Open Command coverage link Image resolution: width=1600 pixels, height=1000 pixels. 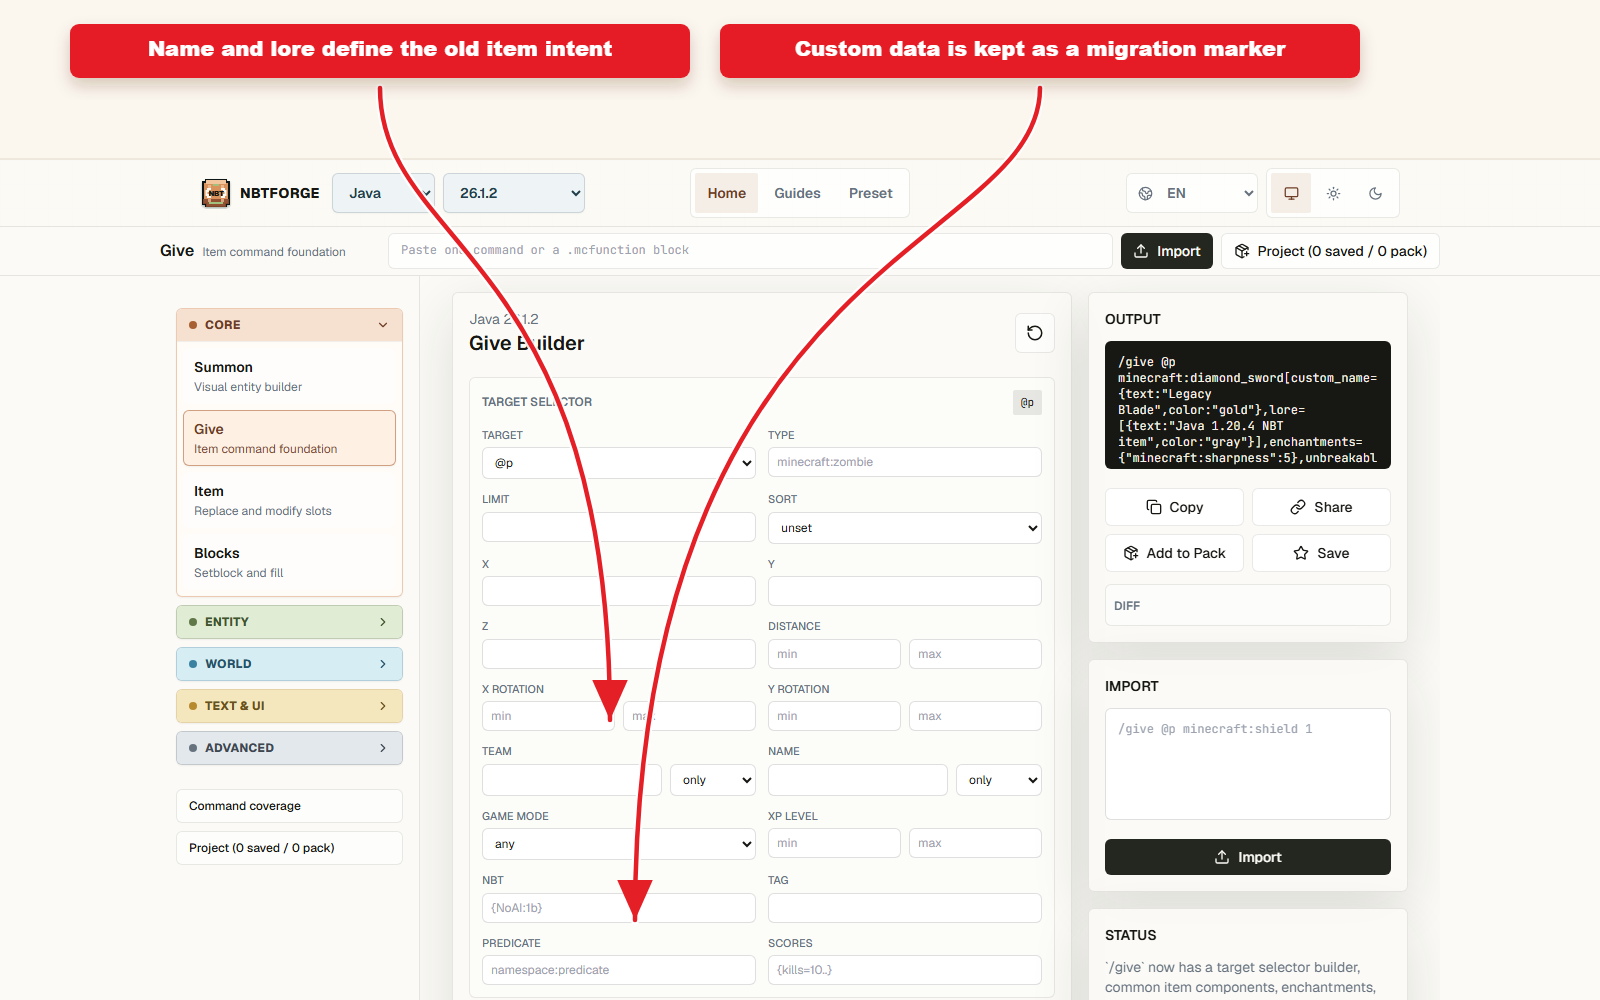coord(289,806)
